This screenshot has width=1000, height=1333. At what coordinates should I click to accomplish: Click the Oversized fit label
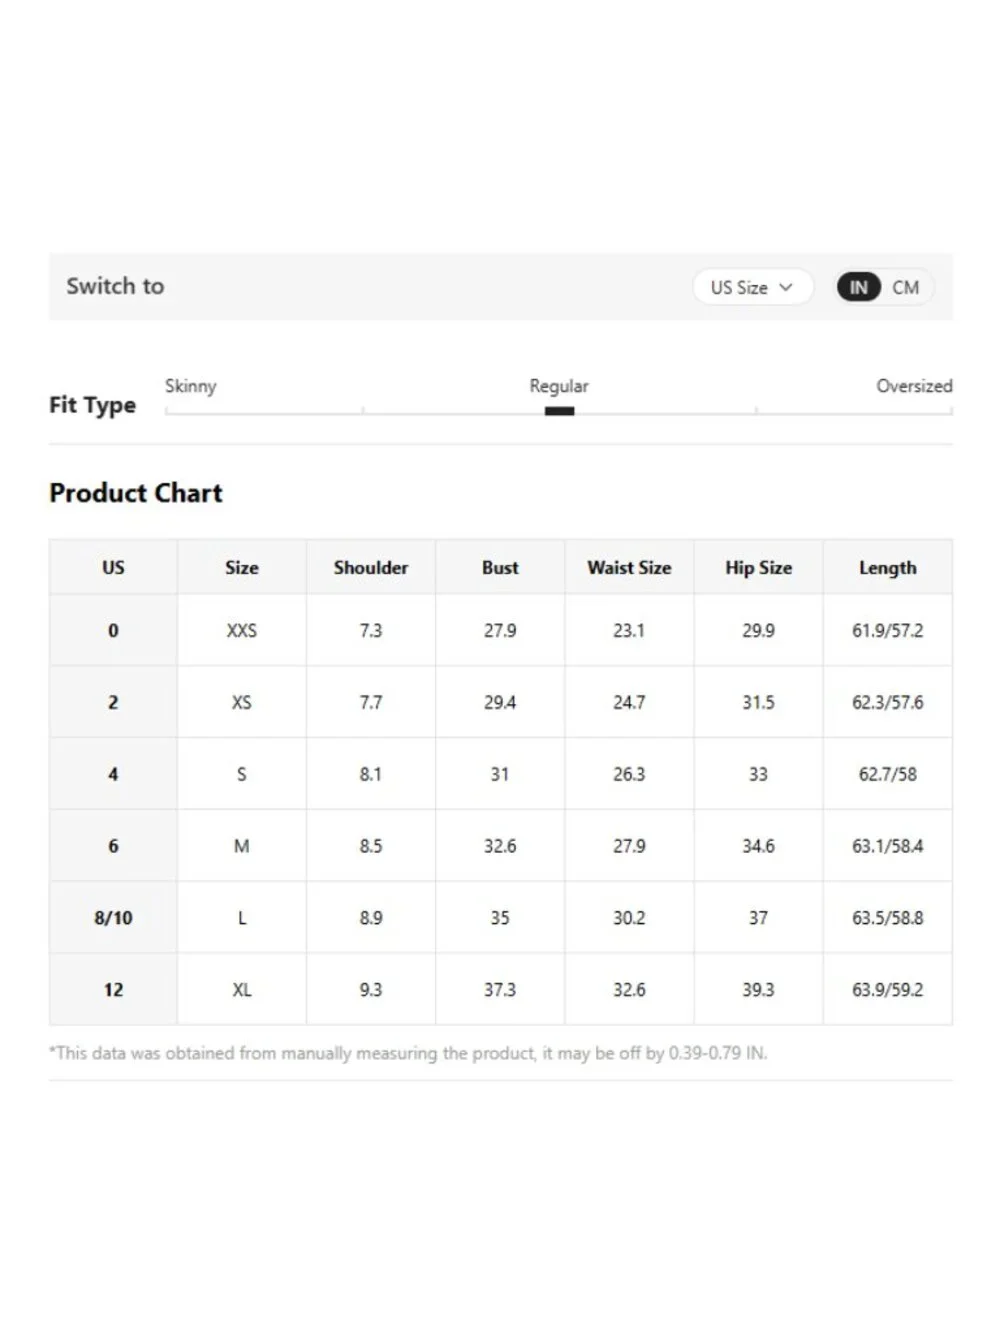(x=914, y=386)
